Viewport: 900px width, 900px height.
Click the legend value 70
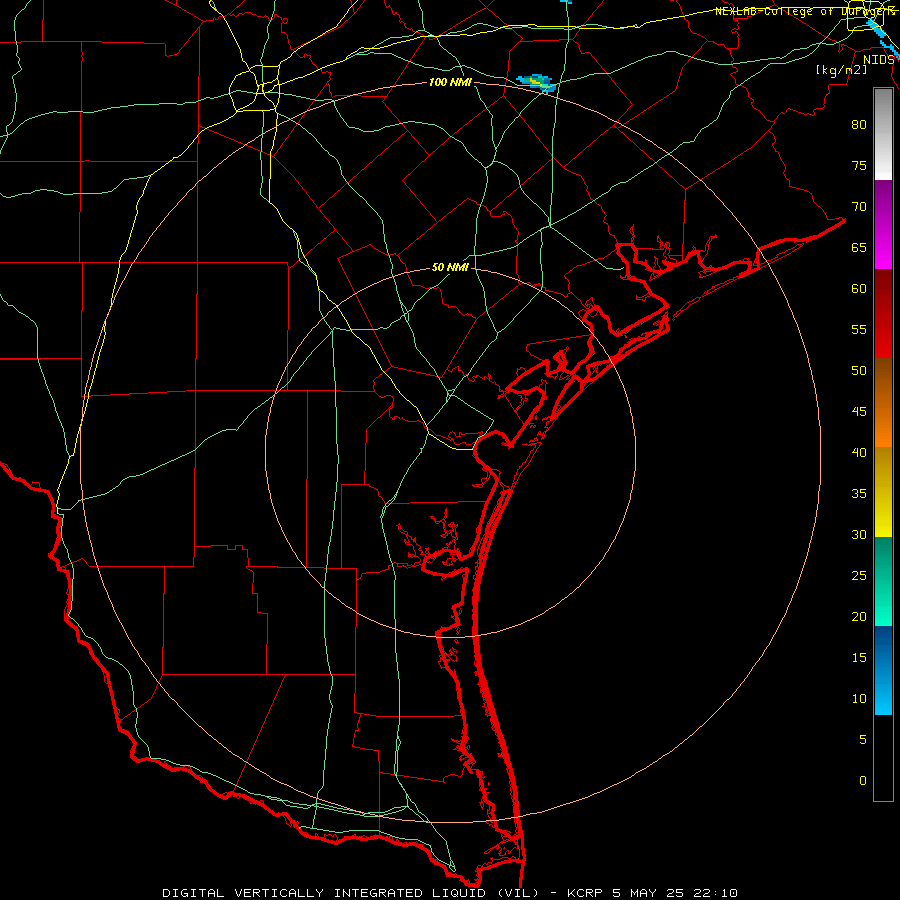[859, 207]
